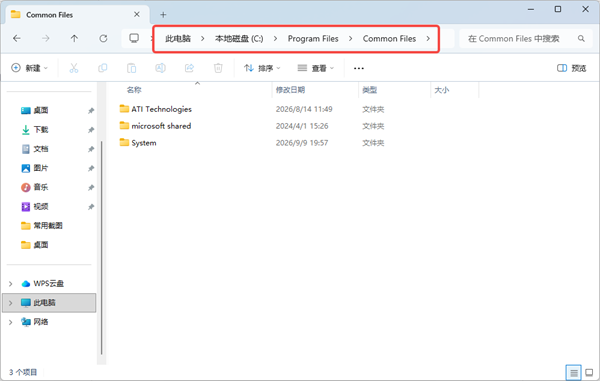The width and height of the screenshot is (600, 381).
Task: Click 本地磁盘 (C:) breadcrumb segment
Action: [x=239, y=39]
